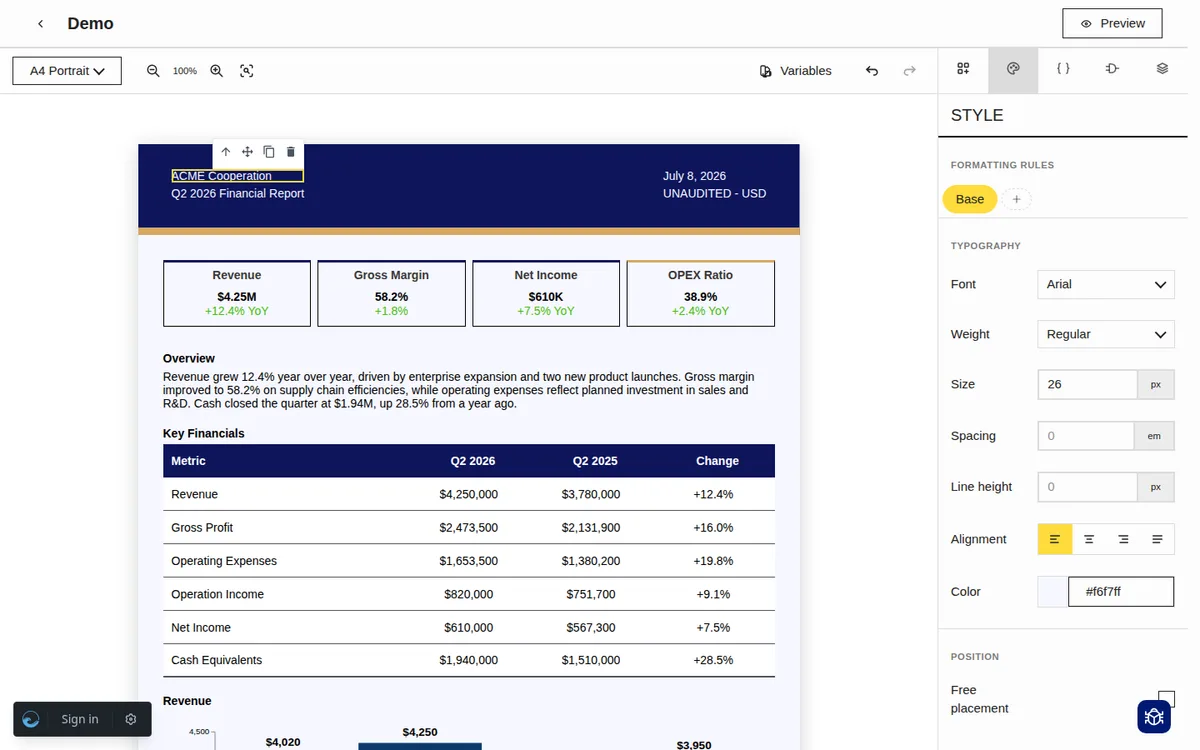
Task: Click the Gross Profit row label
Action: [x=202, y=527]
